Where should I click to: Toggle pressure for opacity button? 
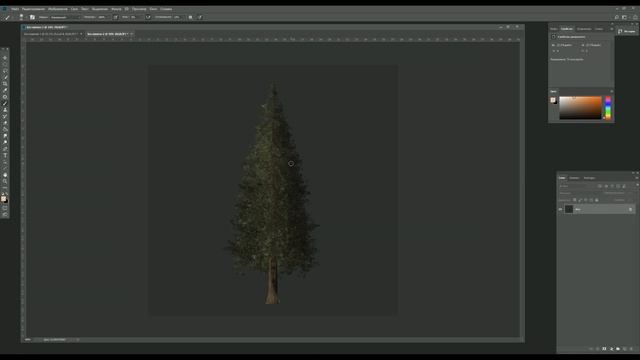pyautogui.click(x=116, y=17)
